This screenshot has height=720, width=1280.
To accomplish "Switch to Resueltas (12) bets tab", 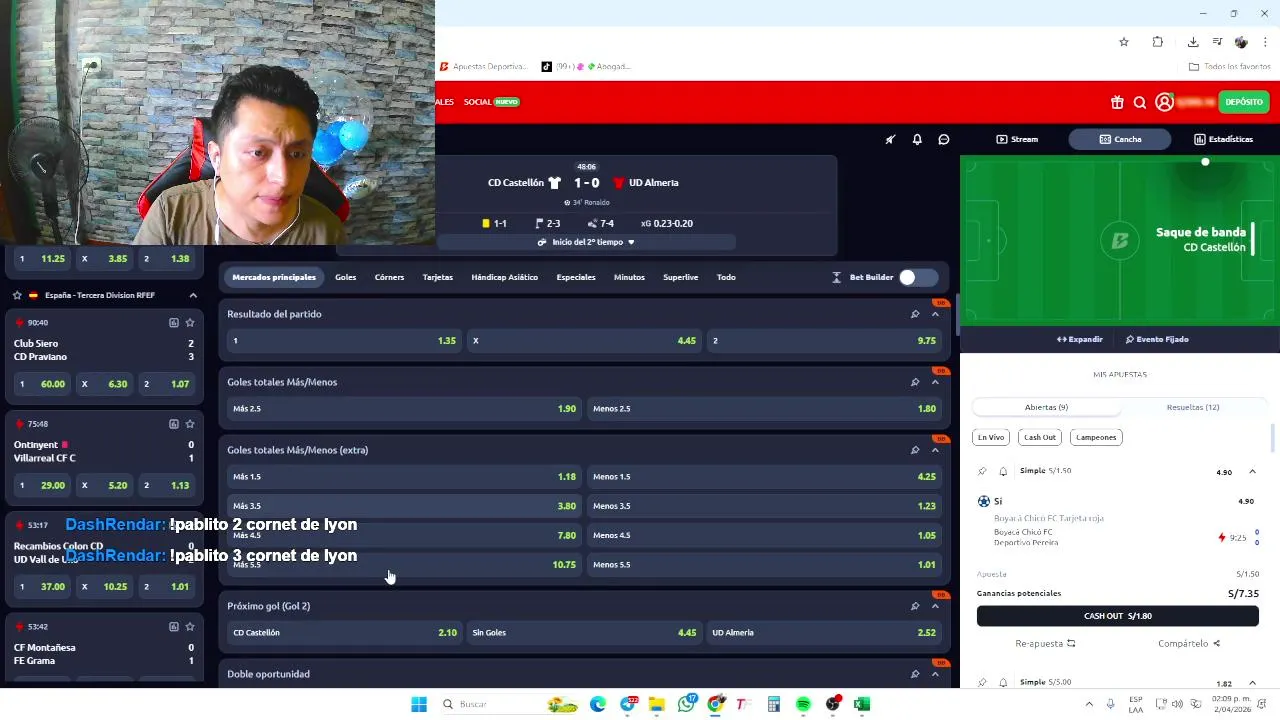I will click(x=1192, y=408).
